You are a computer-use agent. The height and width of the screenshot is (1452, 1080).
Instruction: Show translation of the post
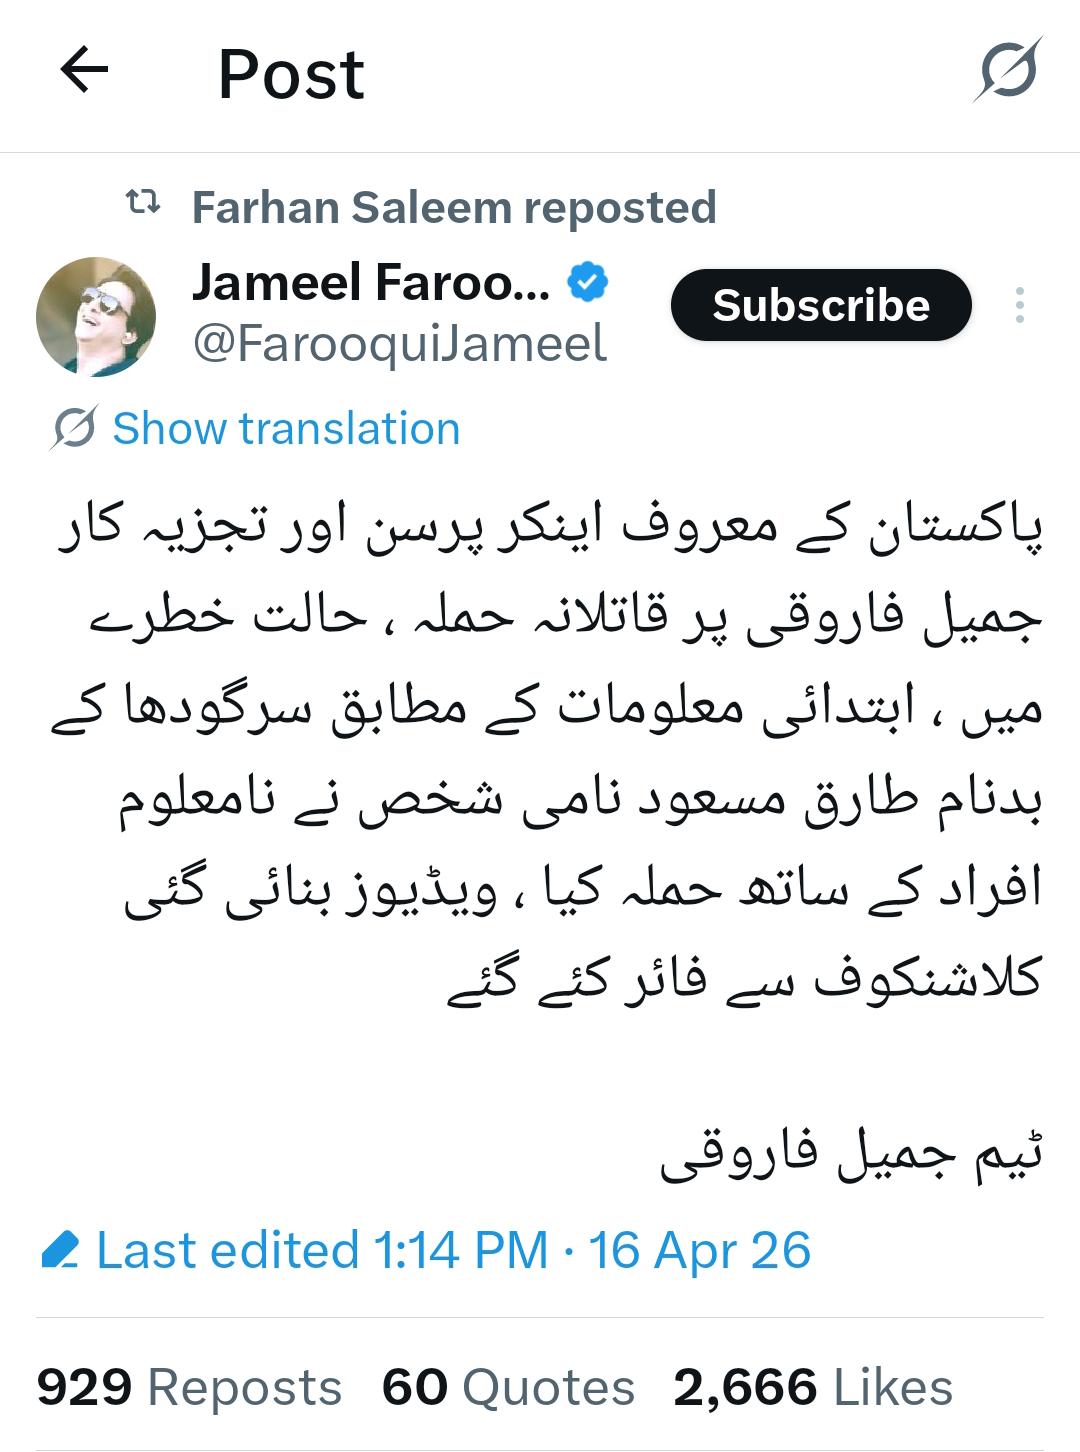[286, 429]
